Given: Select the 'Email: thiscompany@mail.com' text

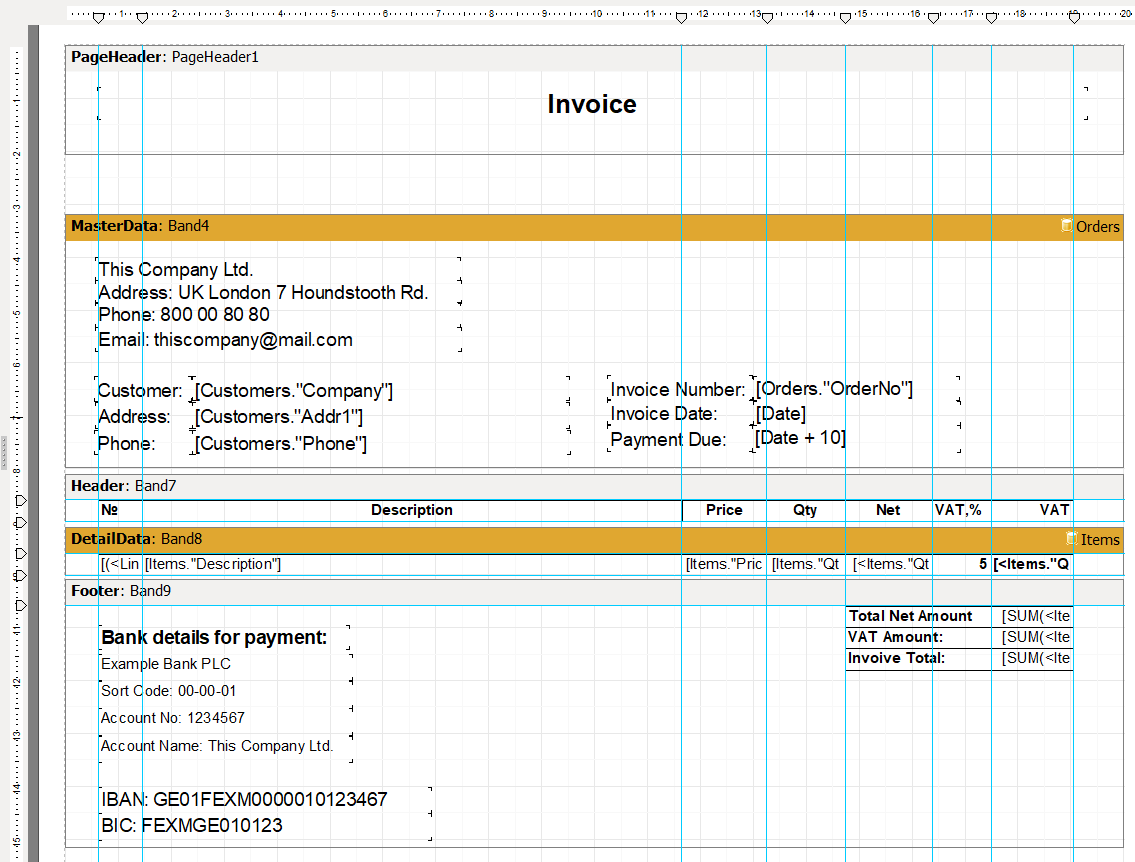Looking at the screenshot, I should coord(226,340).
